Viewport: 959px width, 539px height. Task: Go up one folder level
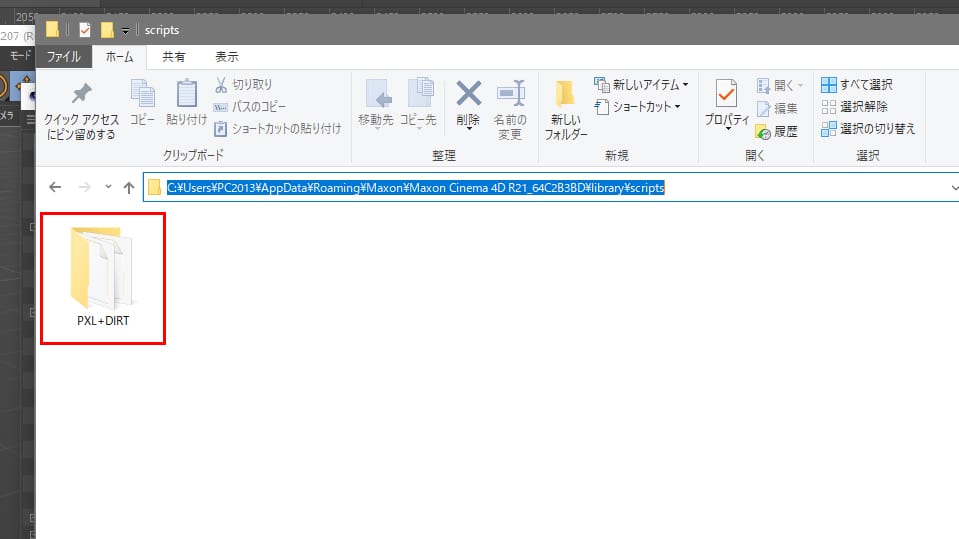(x=128, y=187)
